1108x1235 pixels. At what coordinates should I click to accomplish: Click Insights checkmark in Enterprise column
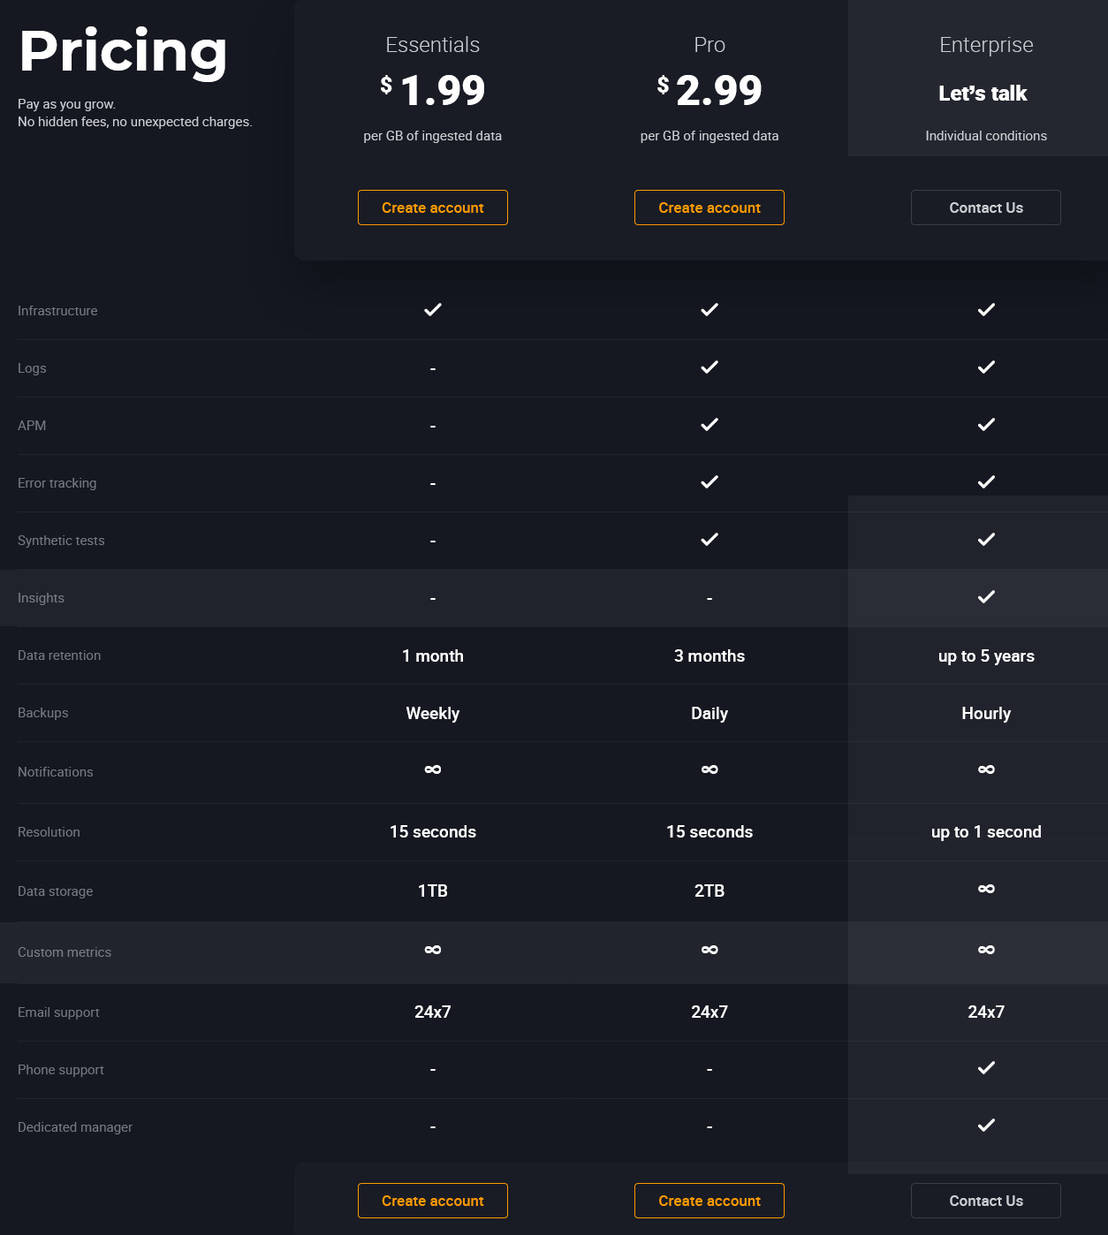coord(986,597)
